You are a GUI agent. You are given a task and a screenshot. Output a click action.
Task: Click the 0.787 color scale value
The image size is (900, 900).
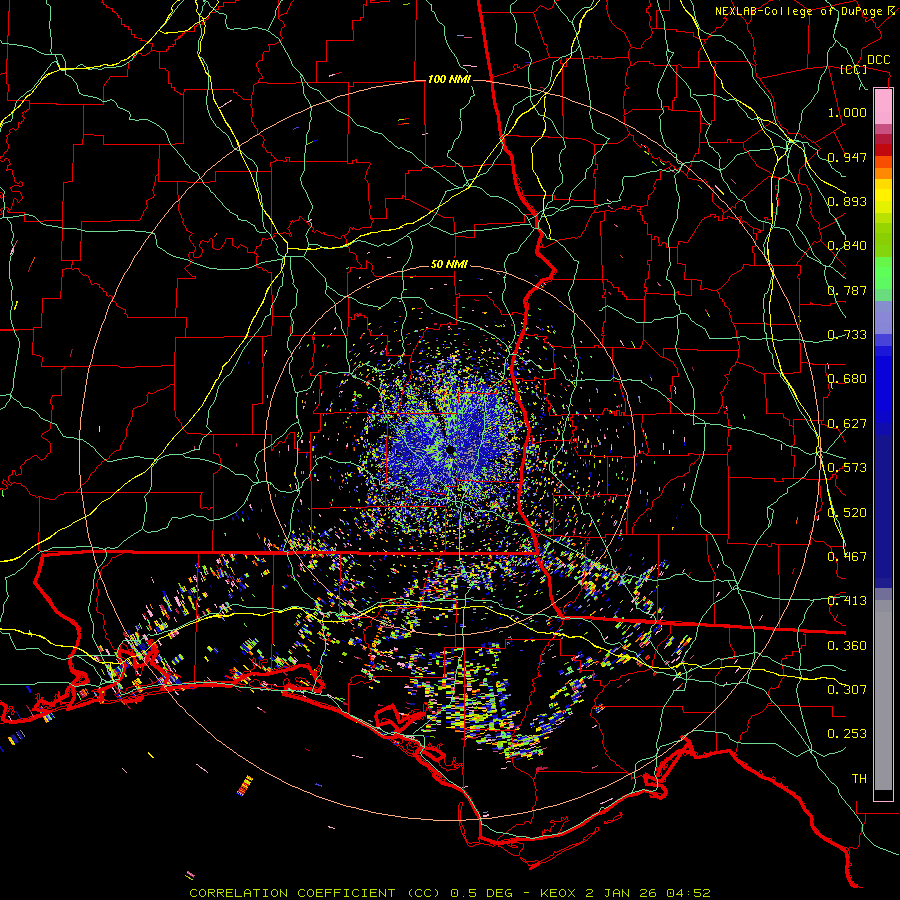click(847, 290)
